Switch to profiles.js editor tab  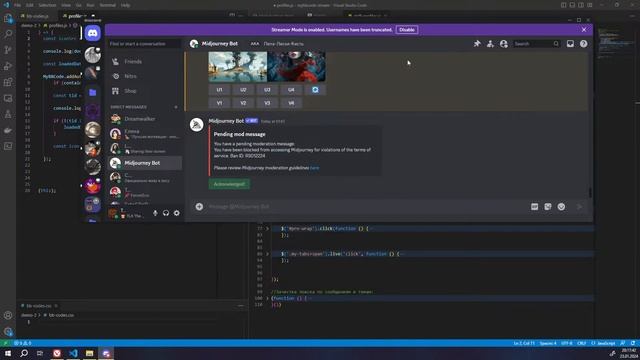pos(75,16)
